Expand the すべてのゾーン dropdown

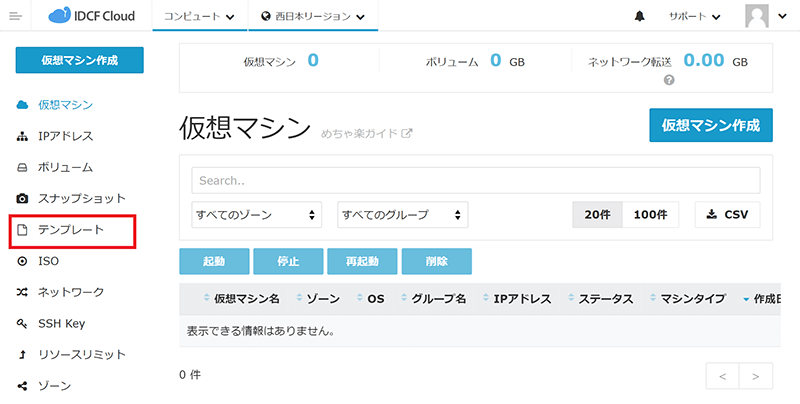pos(257,214)
